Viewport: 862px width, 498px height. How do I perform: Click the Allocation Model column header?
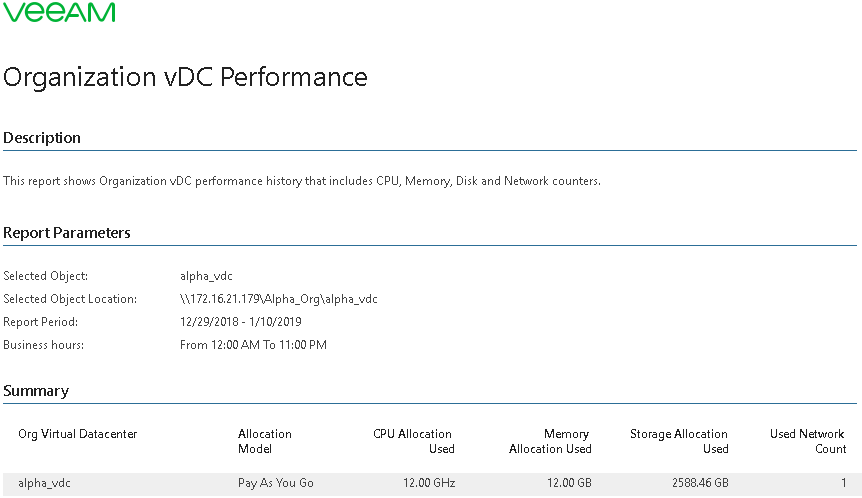[264, 441]
